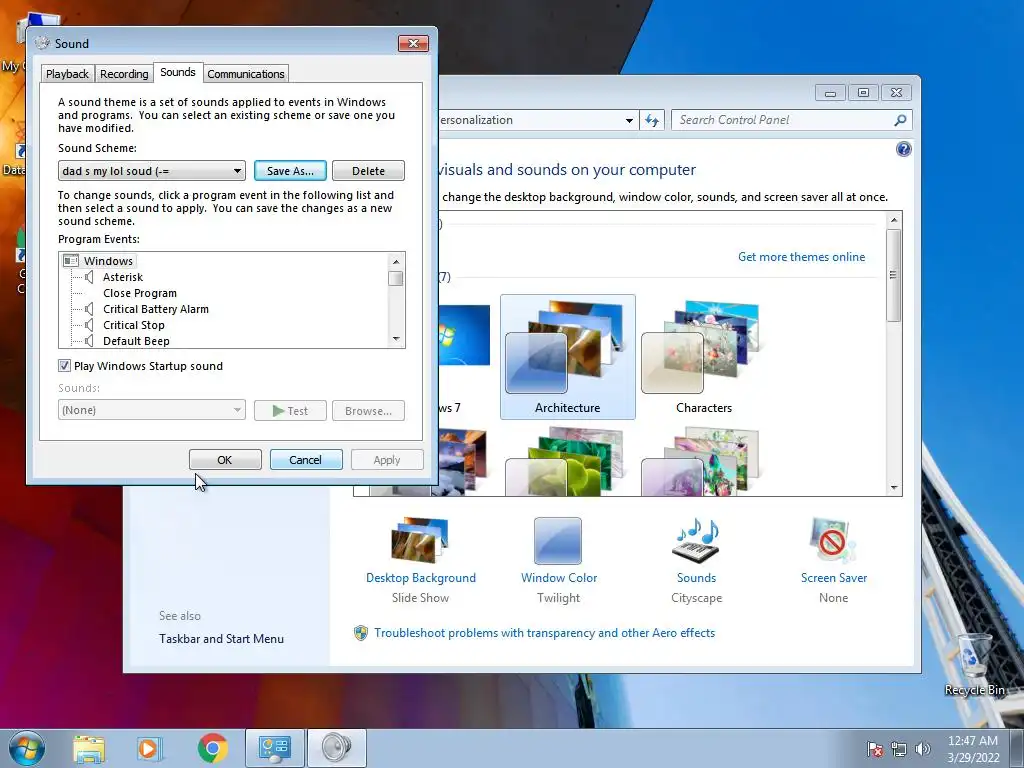Open Troubleshoot problems with transparency link
Image resolution: width=1024 pixels, height=768 pixels.
click(x=544, y=633)
